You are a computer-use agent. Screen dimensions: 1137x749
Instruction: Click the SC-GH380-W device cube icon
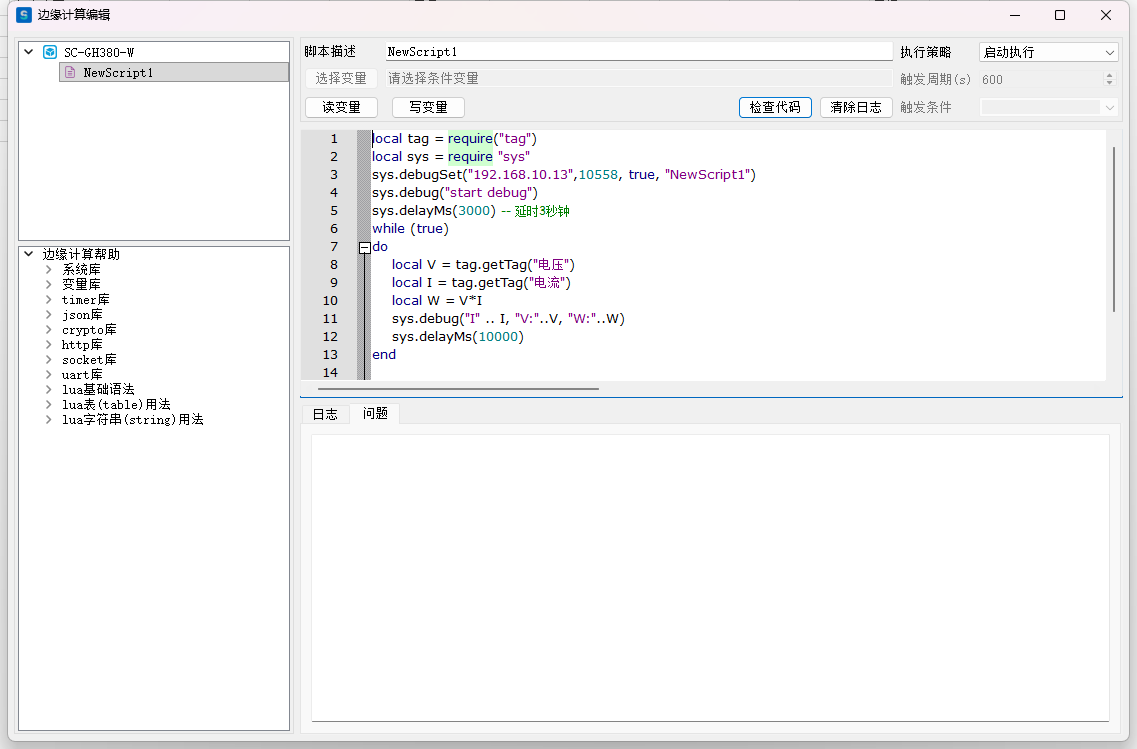(50, 52)
